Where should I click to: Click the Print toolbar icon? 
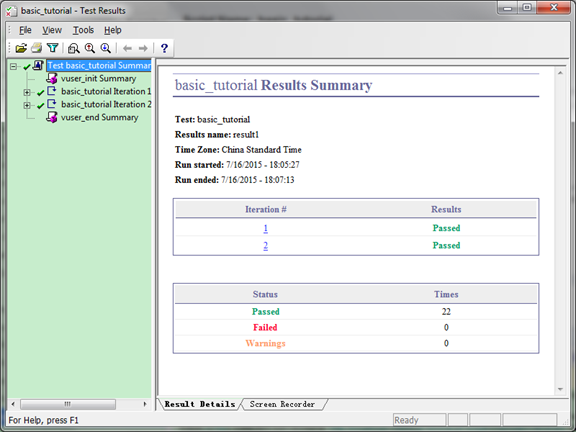pos(37,48)
